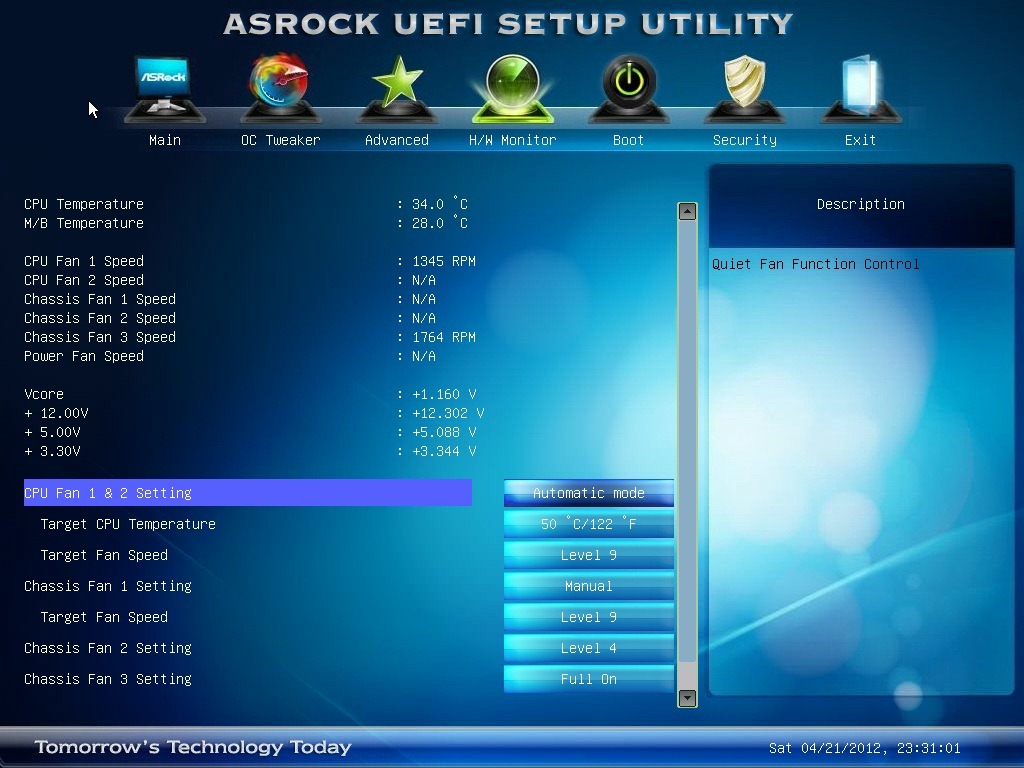Click the vertical scrollbar track
The image size is (1024, 768).
point(687,455)
